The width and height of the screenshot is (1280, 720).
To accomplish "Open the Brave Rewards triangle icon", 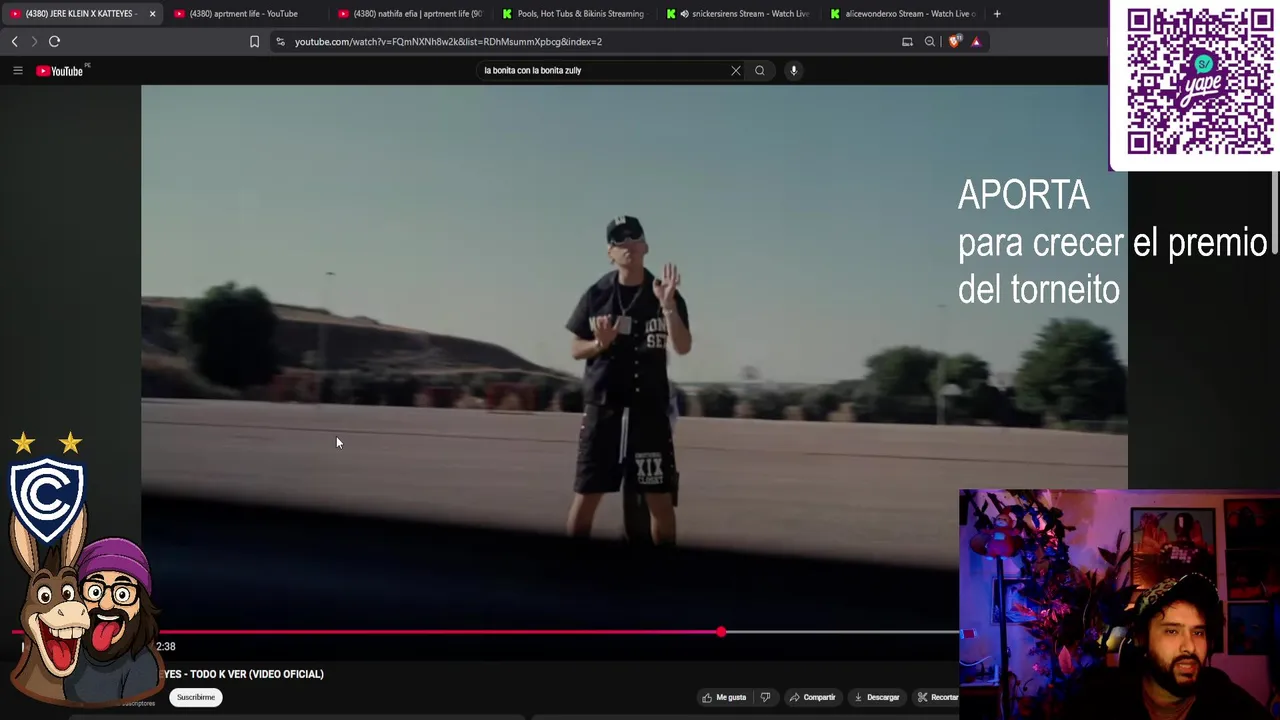I will point(976,41).
